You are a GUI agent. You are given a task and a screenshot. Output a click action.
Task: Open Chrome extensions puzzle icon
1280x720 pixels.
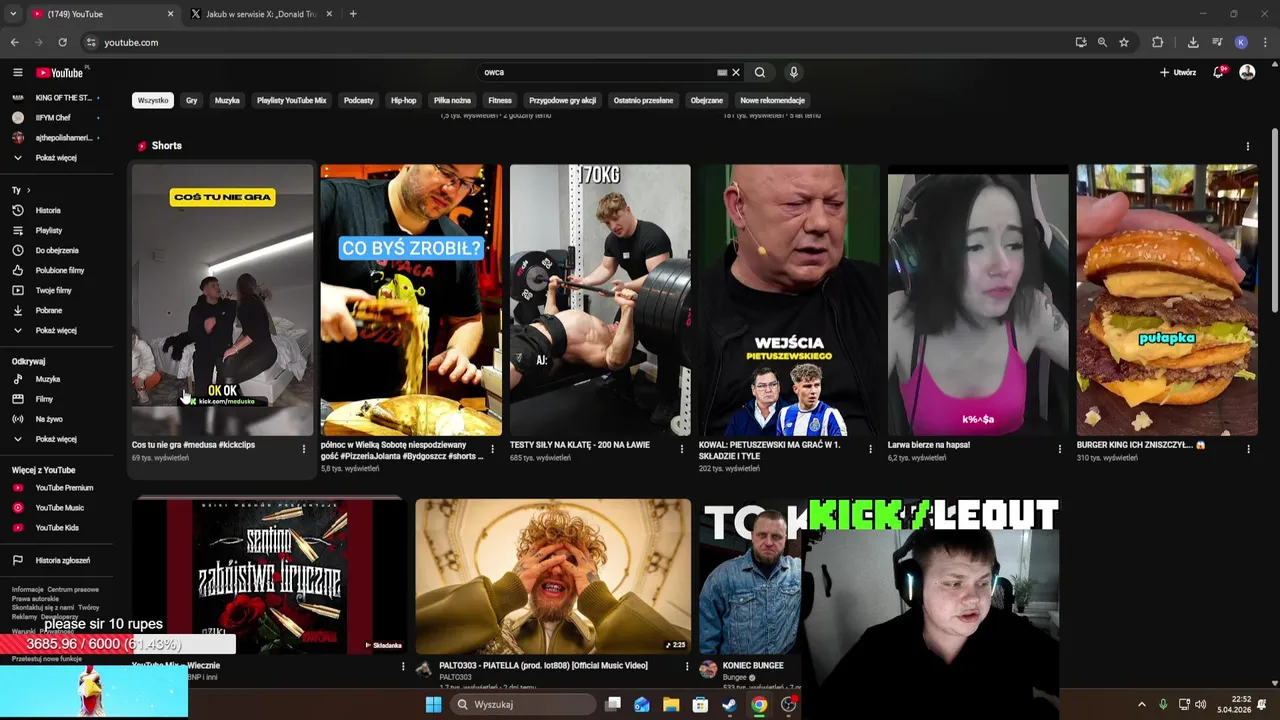1158,42
